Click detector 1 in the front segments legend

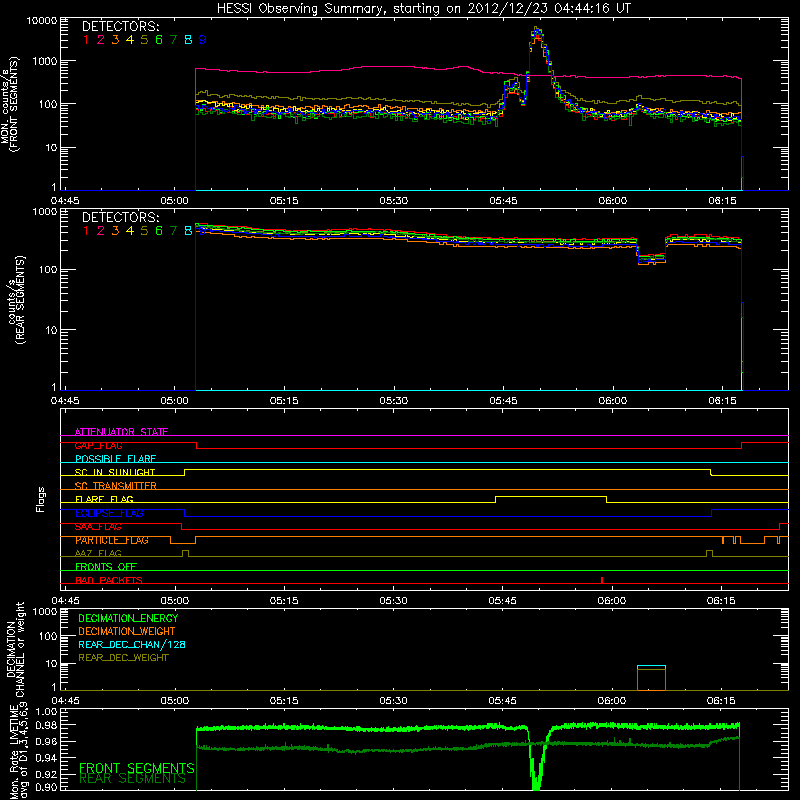(86, 40)
